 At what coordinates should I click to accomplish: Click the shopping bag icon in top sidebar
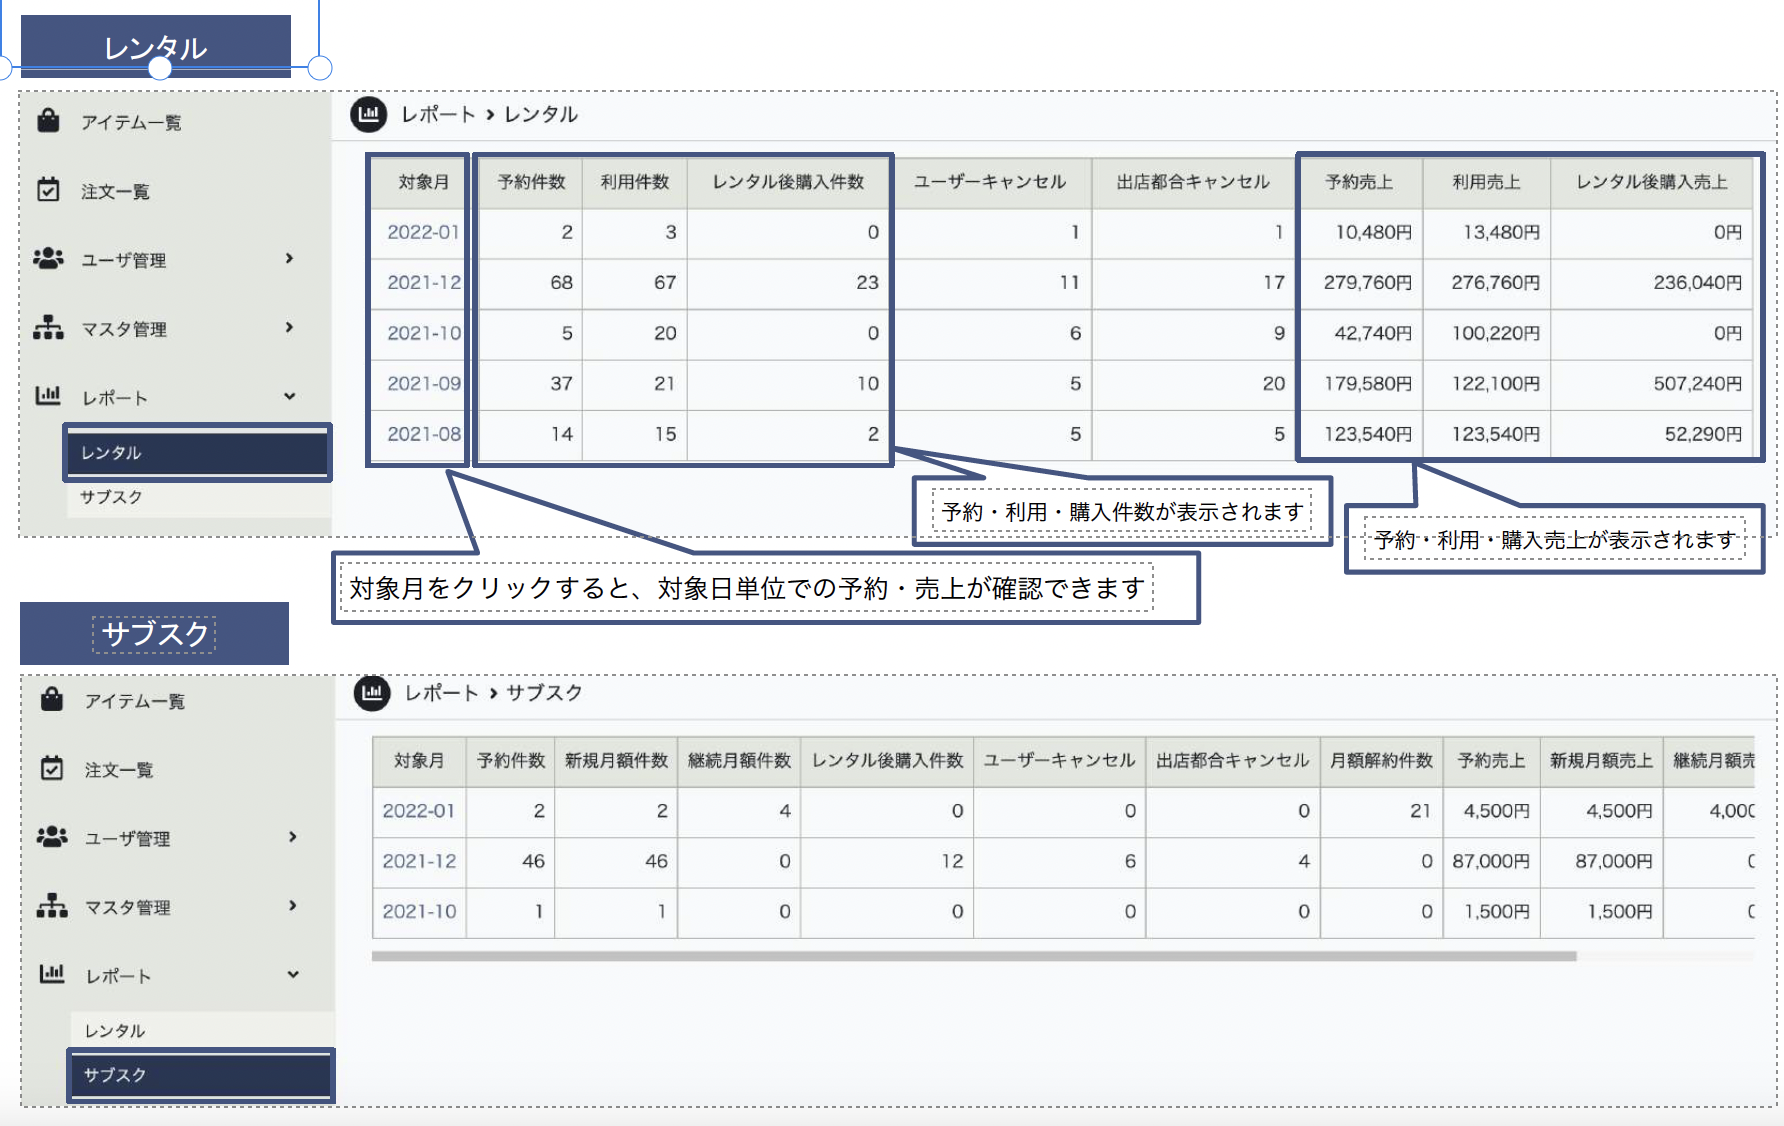tap(48, 121)
